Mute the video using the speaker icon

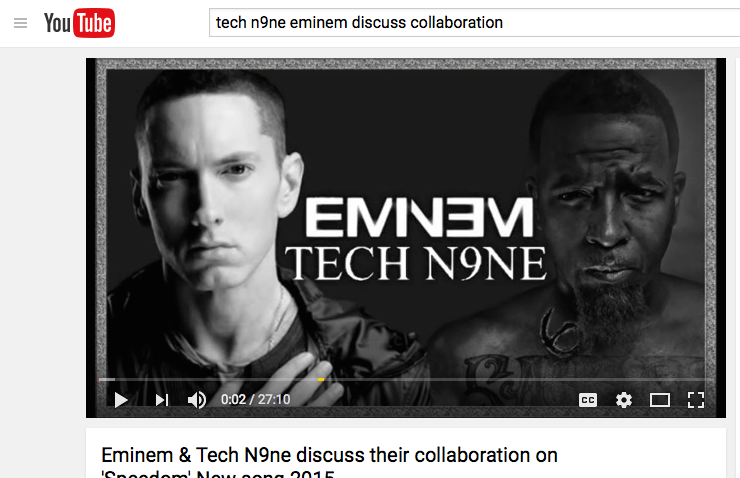pyautogui.click(x=196, y=400)
